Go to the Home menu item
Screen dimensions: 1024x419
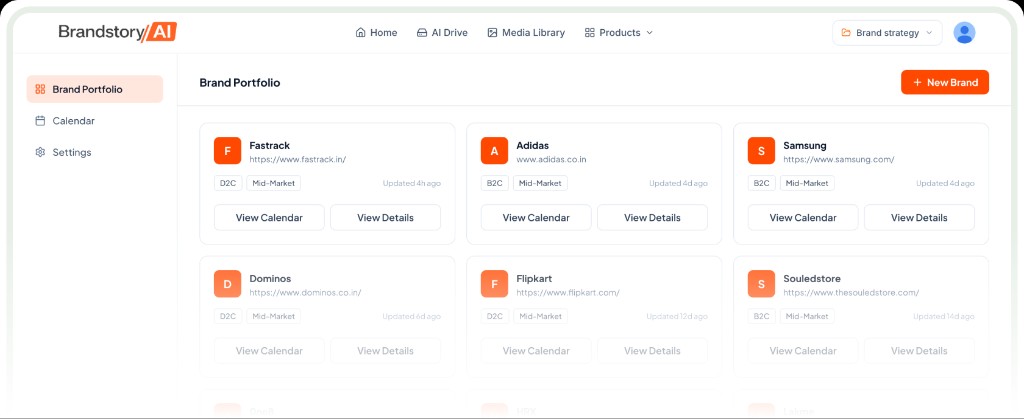pos(376,33)
